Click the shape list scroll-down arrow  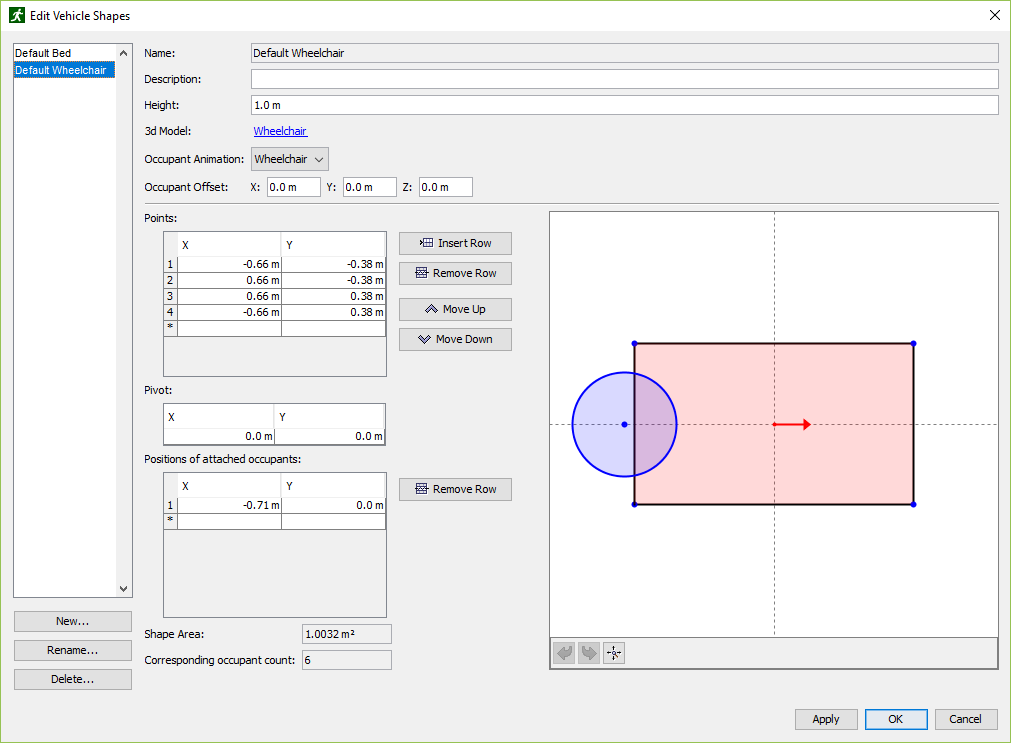124,589
